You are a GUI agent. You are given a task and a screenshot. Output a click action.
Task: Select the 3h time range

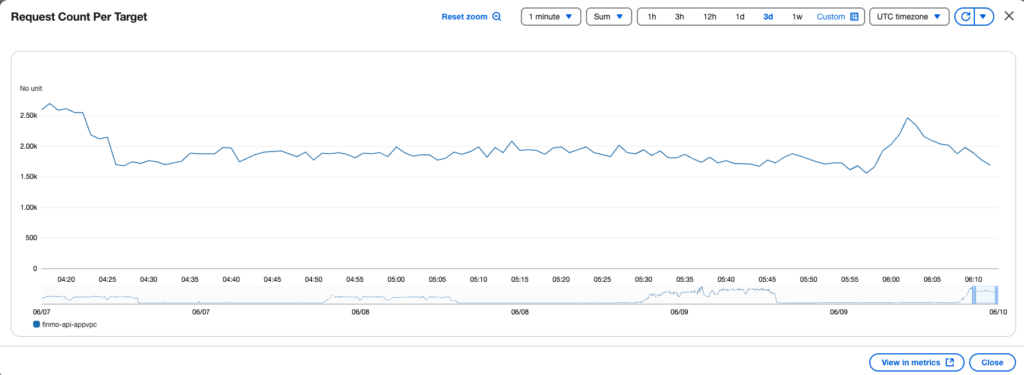[x=679, y=17]
